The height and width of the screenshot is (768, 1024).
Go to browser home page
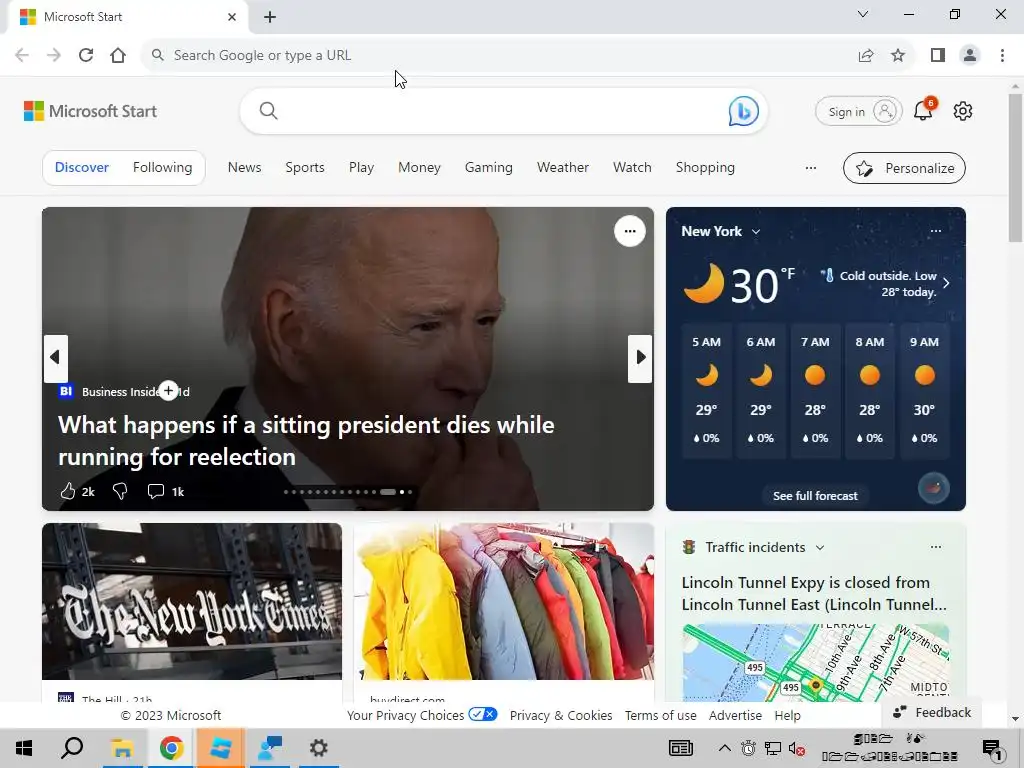[x=118, y=56]
